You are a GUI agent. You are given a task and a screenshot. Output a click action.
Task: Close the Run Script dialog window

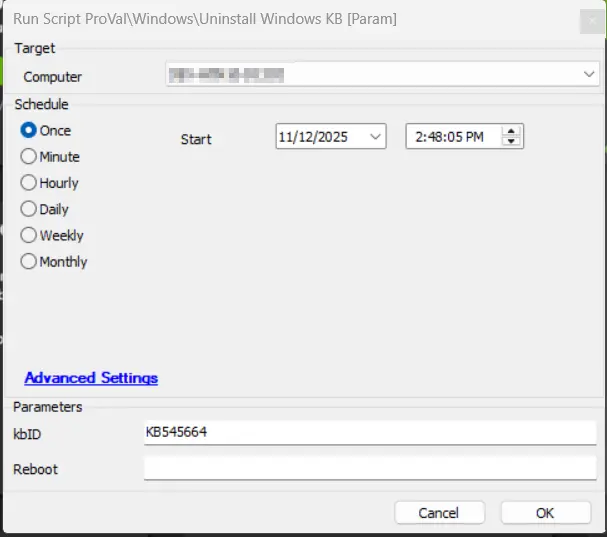tap(590, 19)
